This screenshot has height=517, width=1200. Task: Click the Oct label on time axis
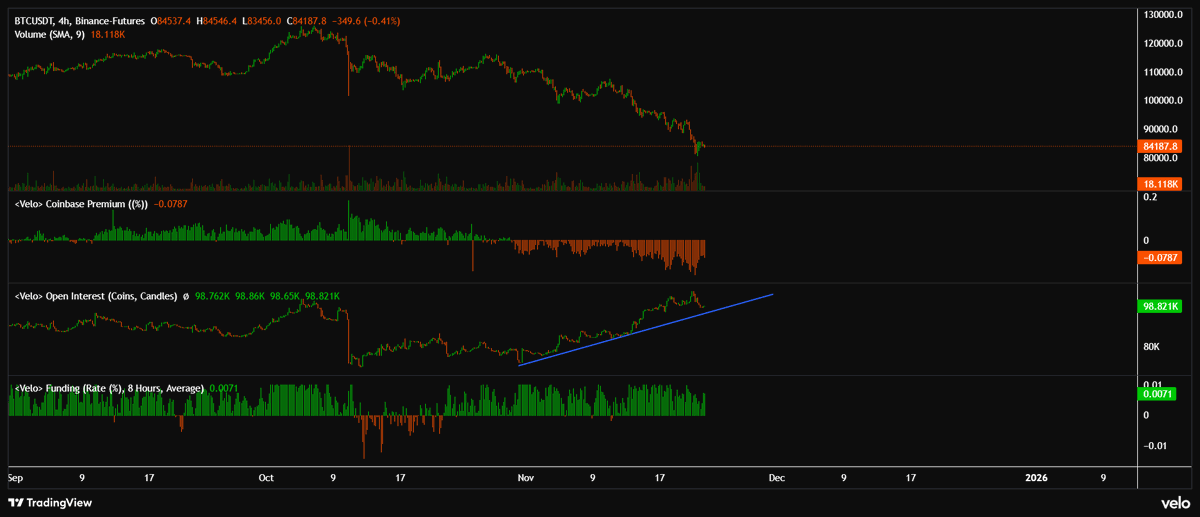266,478
